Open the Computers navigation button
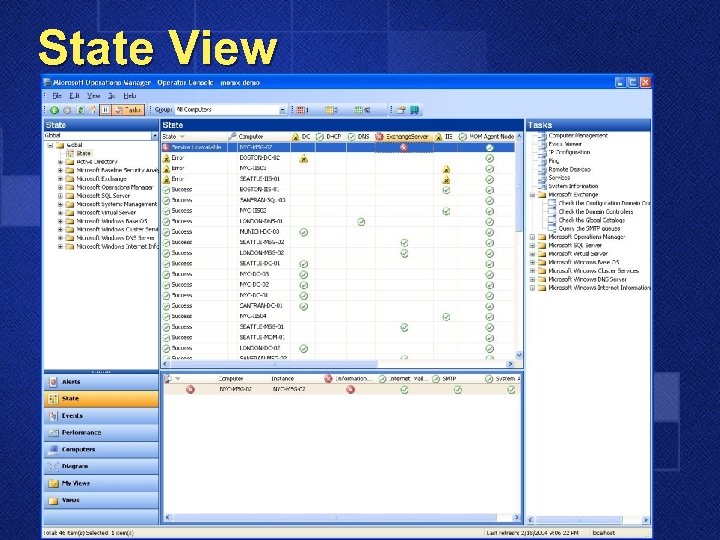720x540 pixels. [x=101, y=450]
